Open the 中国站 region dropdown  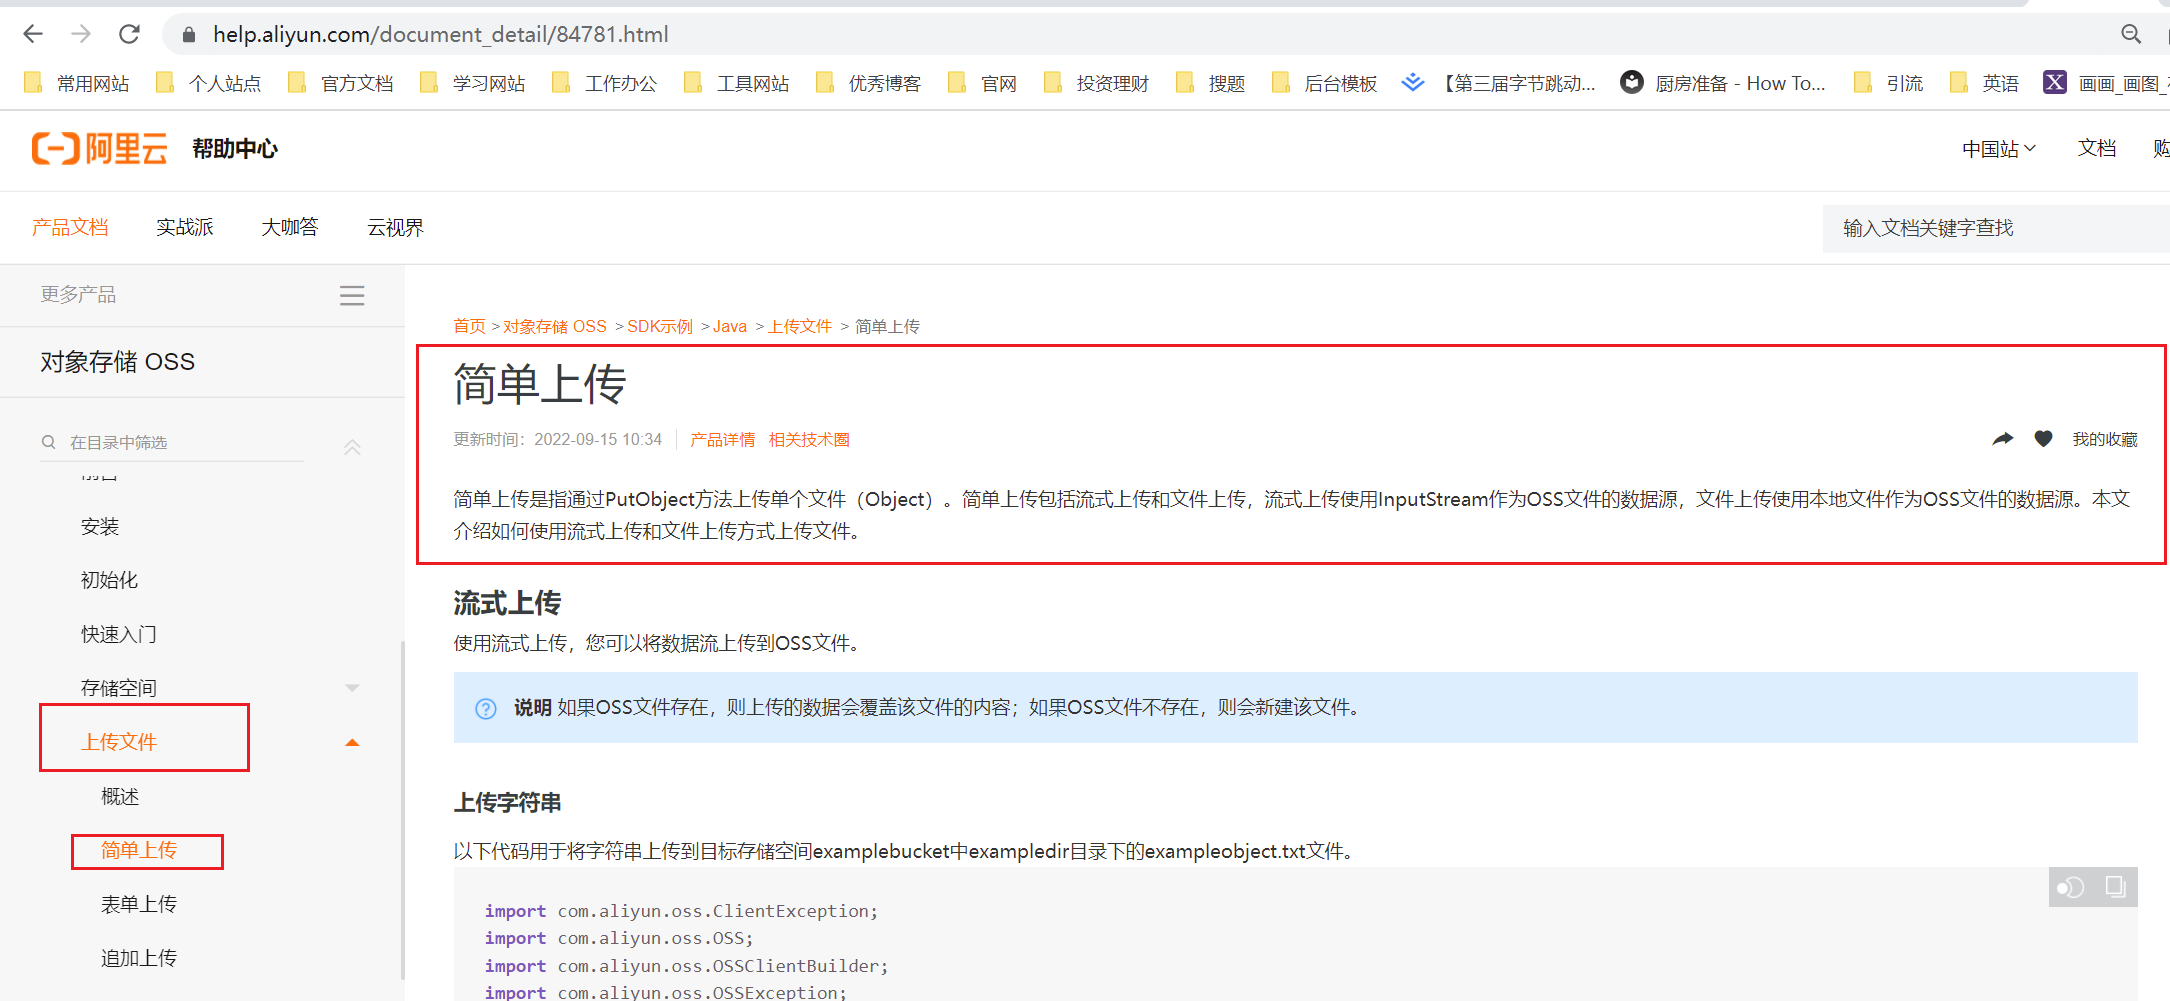pyautogui.click(x=1998, y=149)
